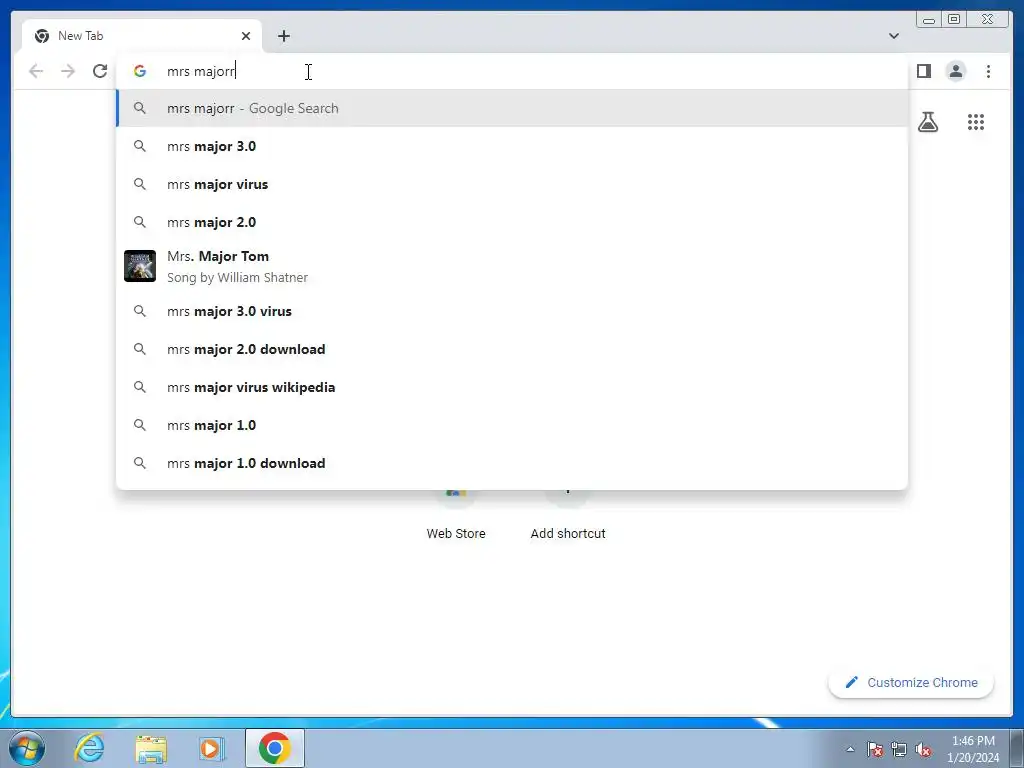The height and width of the screenshot is (768, 1024).
Task: Select the 'mrs major 2.0 download' suggestion
Action: pyautogui.click(x=512, y=349)
